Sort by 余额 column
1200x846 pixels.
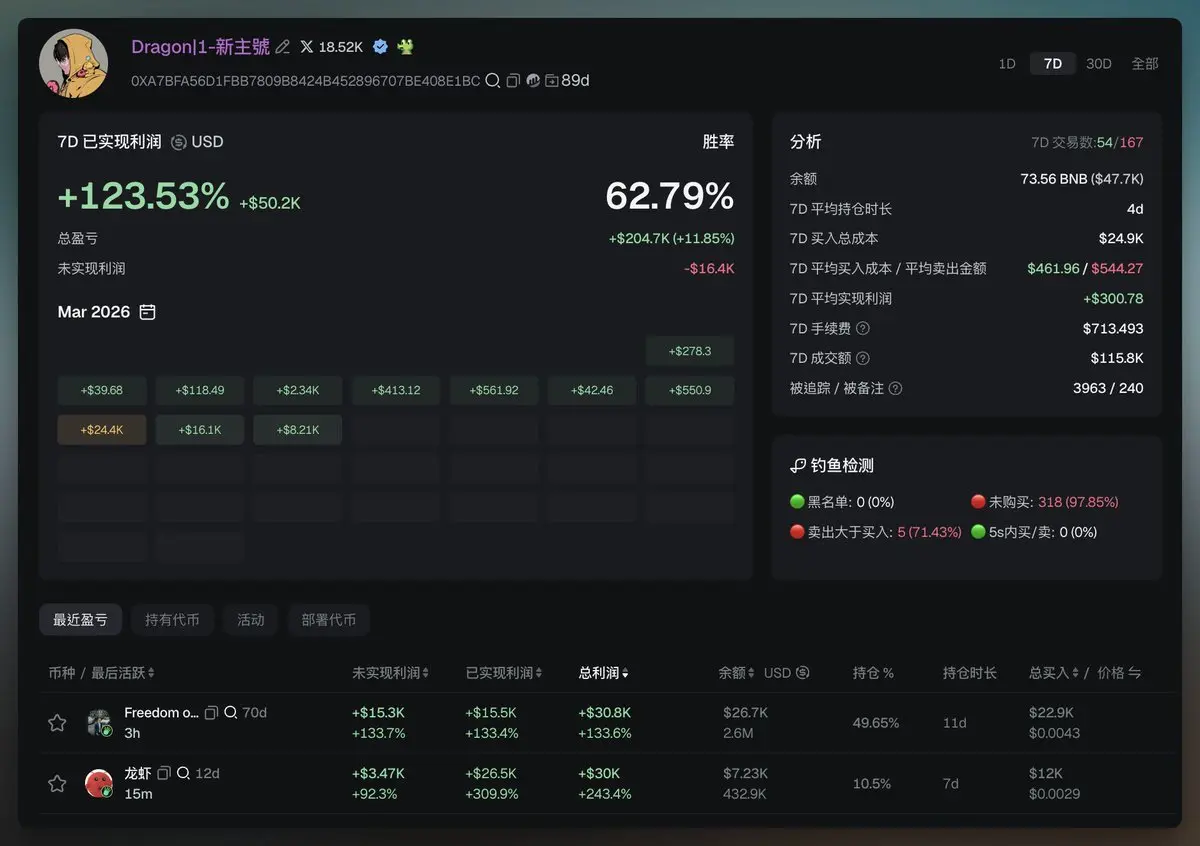737,673
